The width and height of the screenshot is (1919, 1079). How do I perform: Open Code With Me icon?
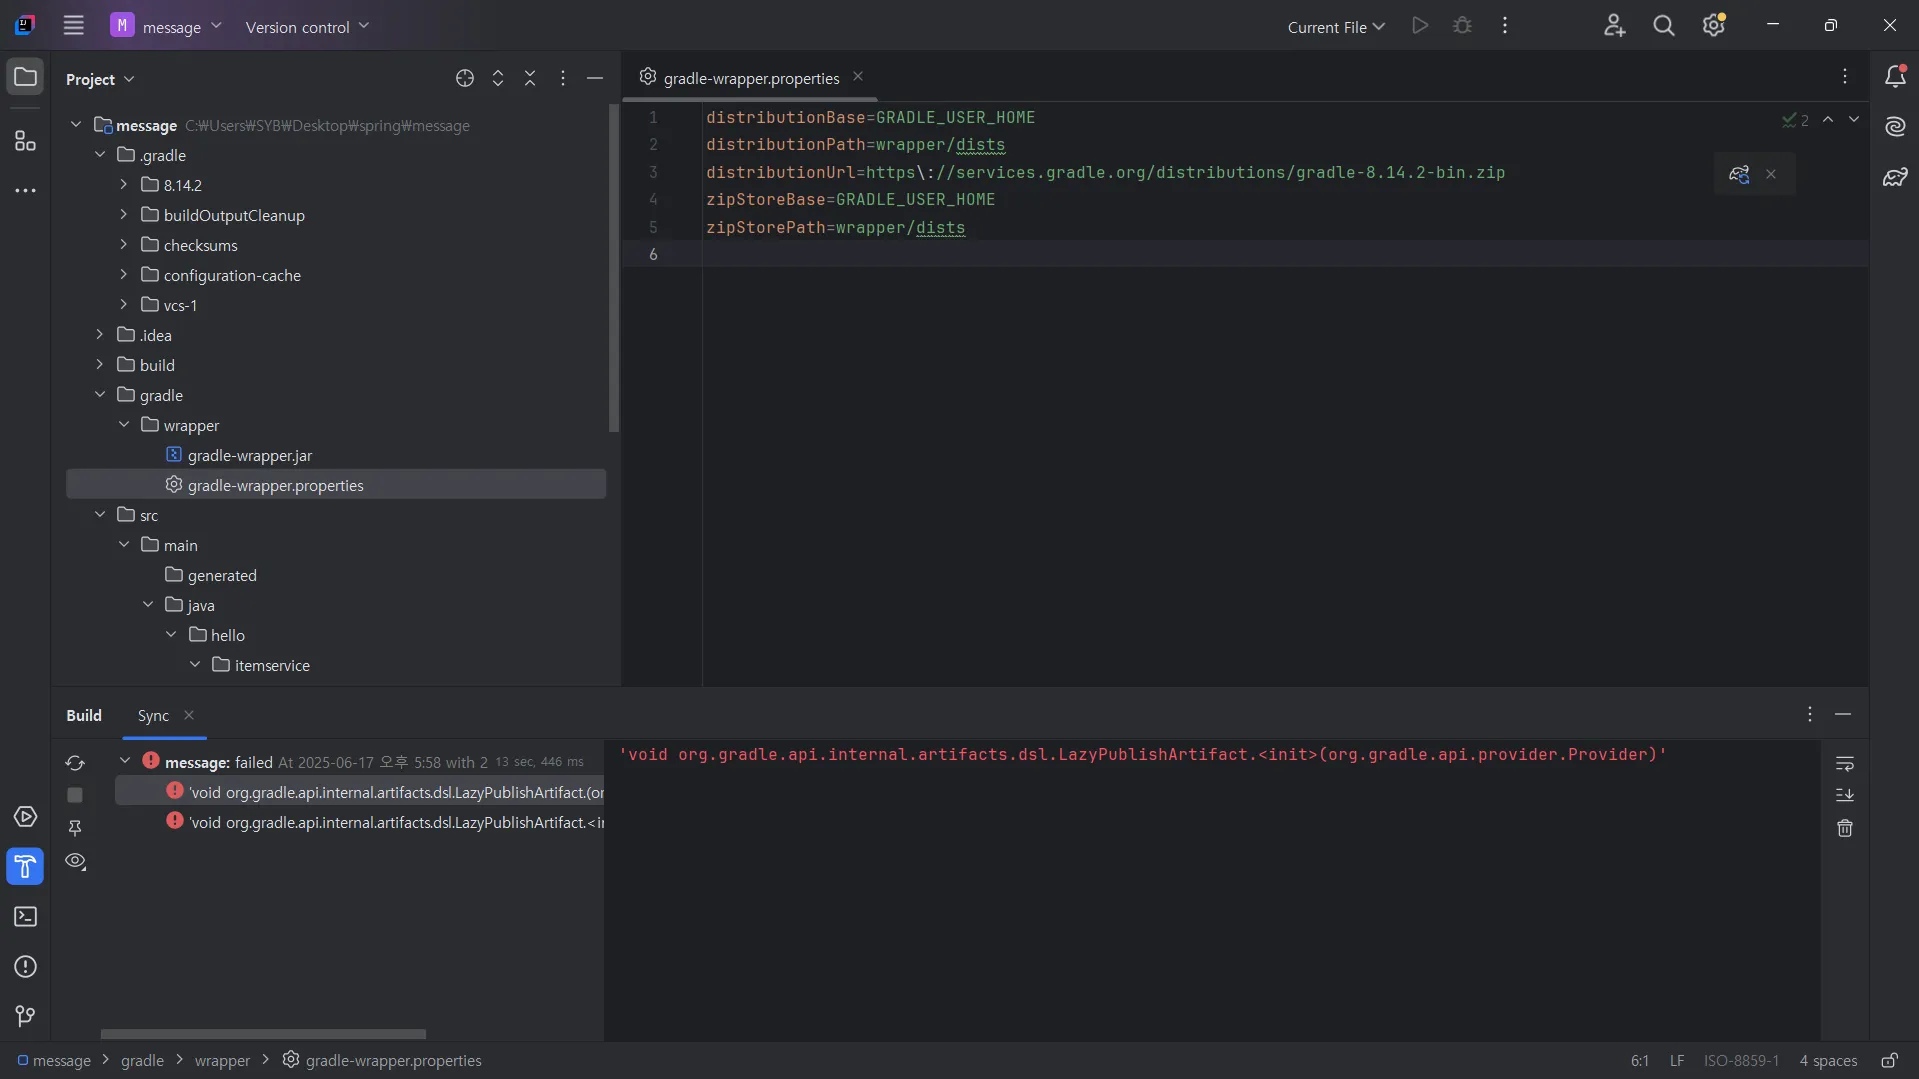[x=1615, y=26]
